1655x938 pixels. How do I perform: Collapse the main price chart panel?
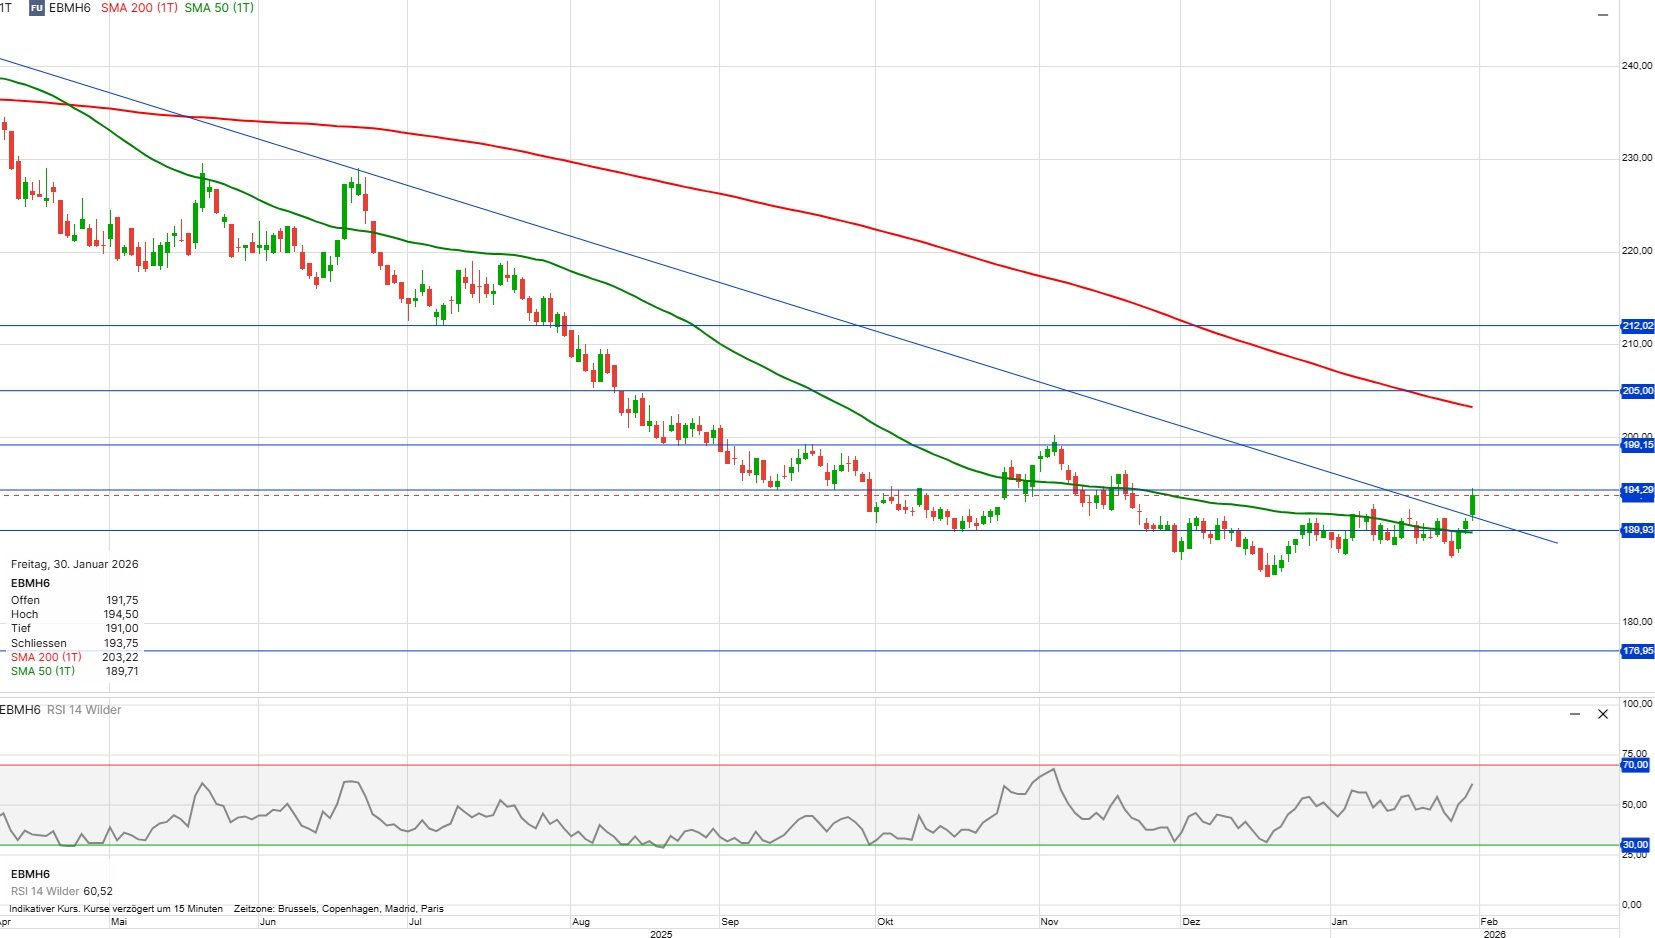coord(1602,15)
